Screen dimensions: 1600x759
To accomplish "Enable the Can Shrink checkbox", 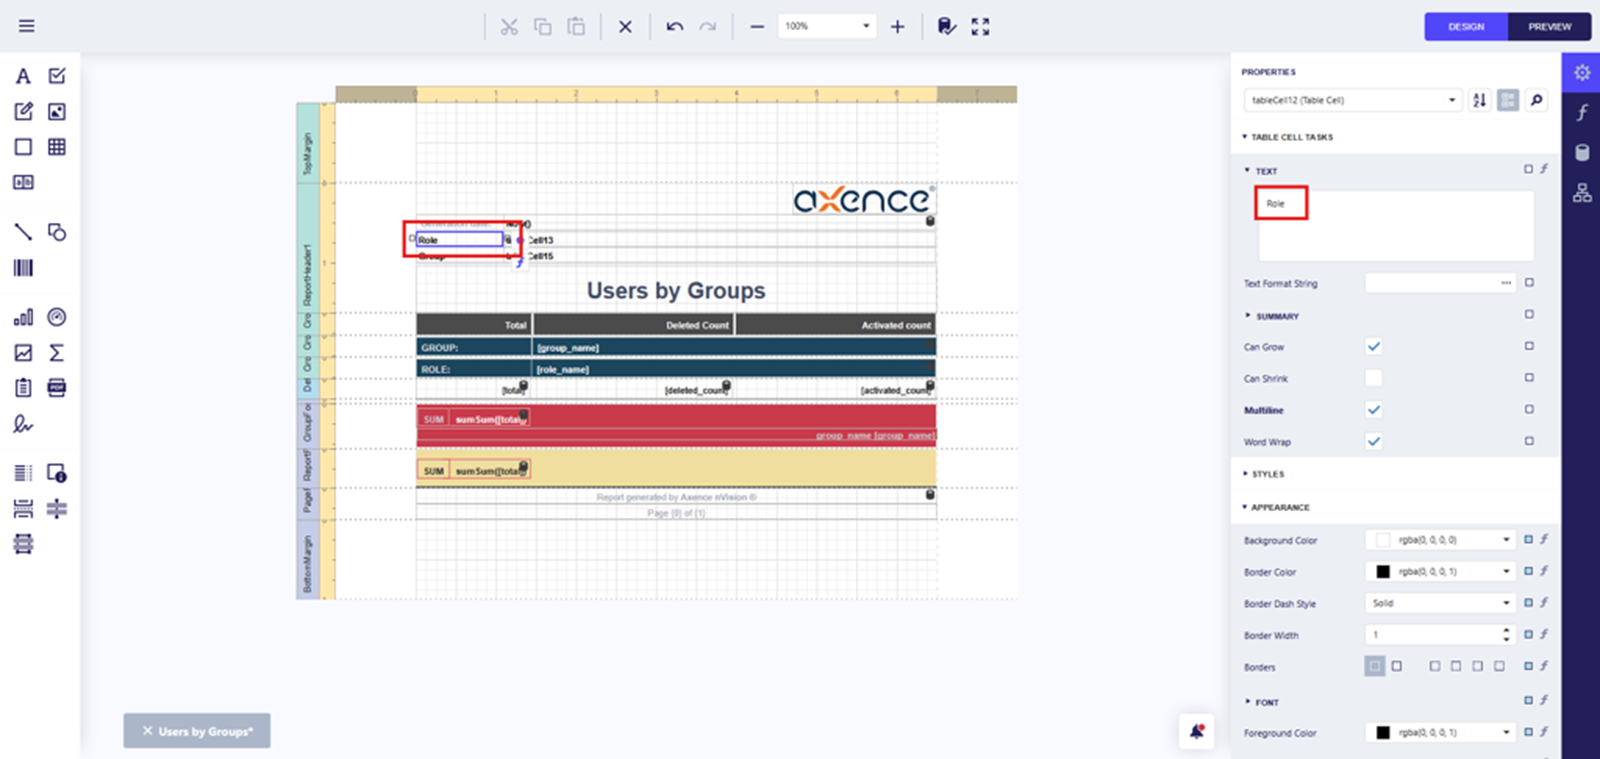I will click(1373, 378).
